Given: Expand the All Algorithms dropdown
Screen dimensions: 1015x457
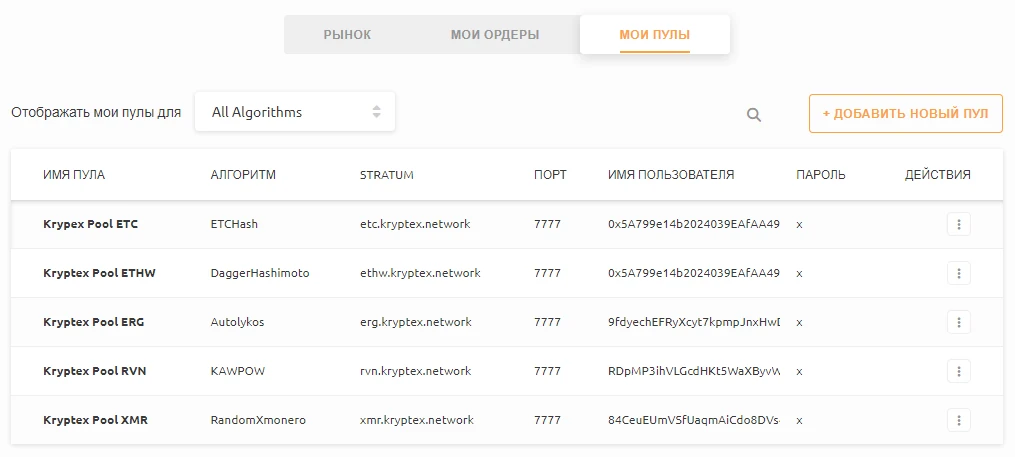Looking at the screenshot, I should (x=295, y=112).
